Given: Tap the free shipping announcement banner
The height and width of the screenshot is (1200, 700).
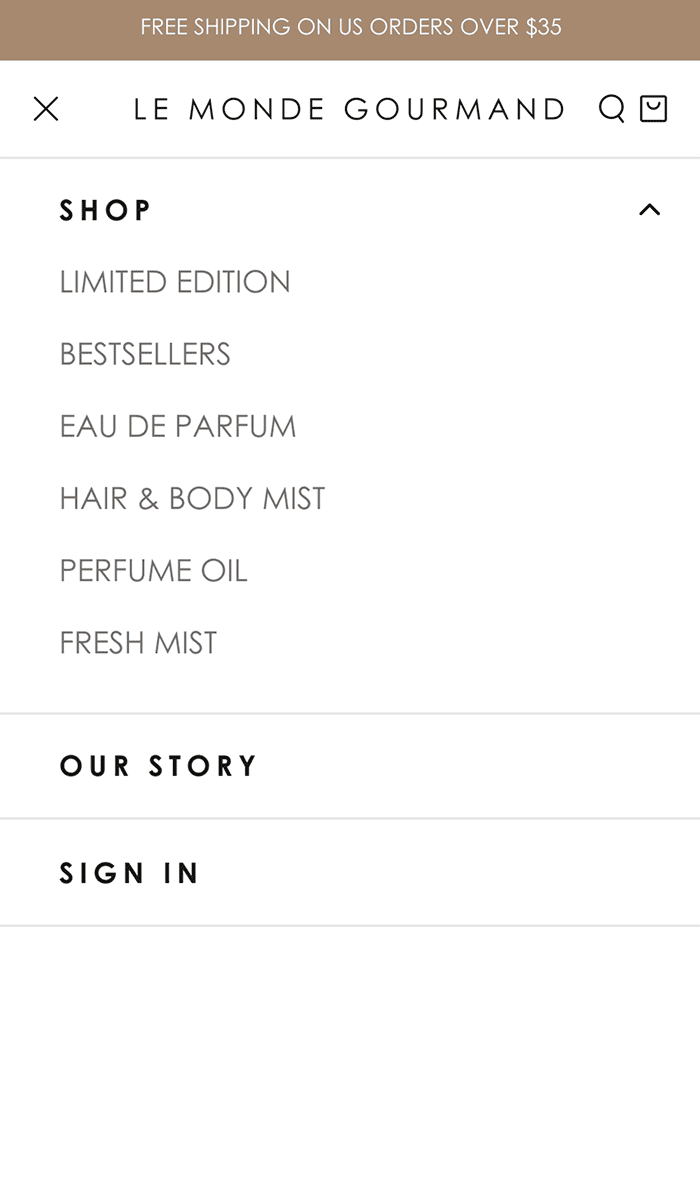Looking at the screenshot, I should pyautogui.click(x=350, y=28).
